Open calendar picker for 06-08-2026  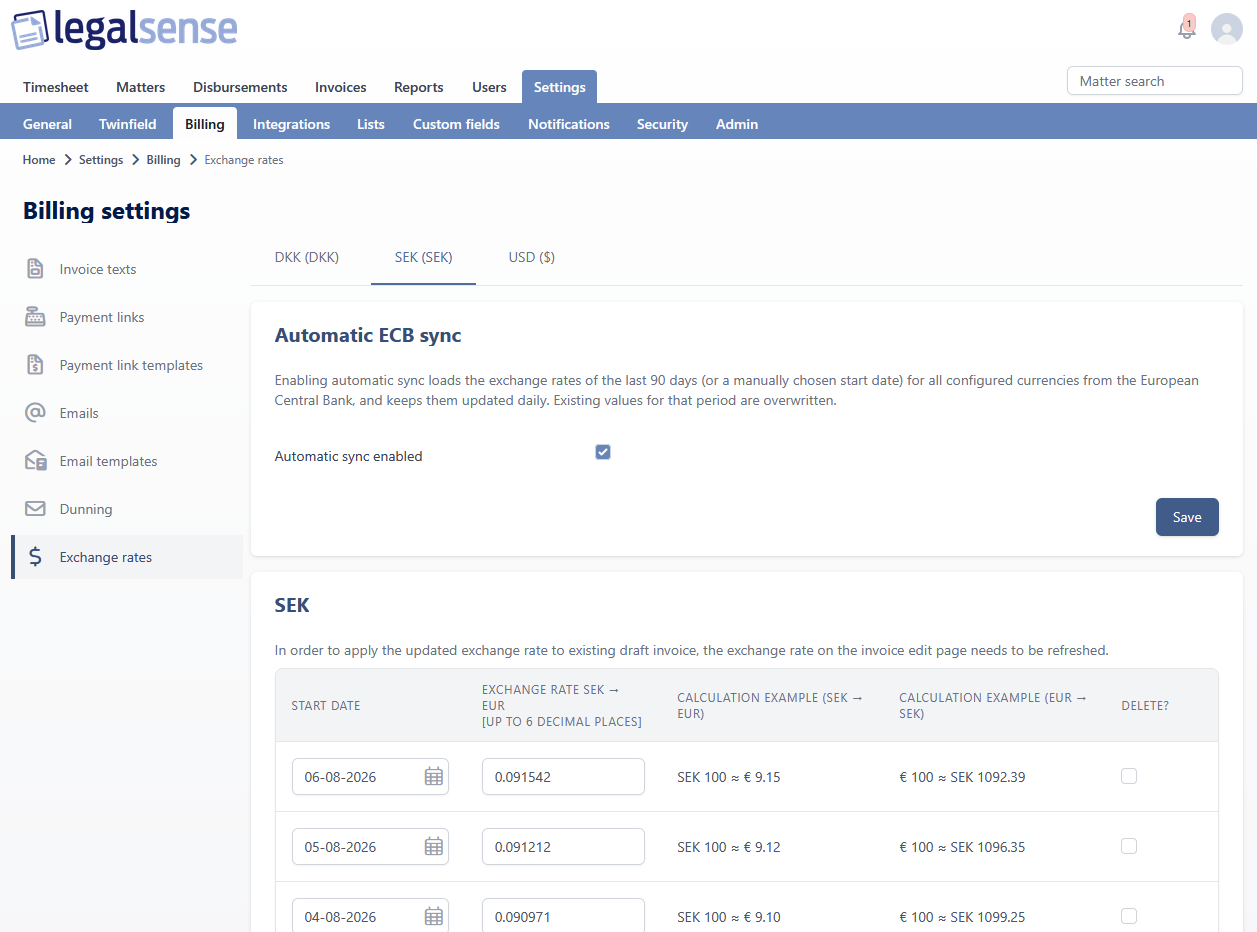433,777
